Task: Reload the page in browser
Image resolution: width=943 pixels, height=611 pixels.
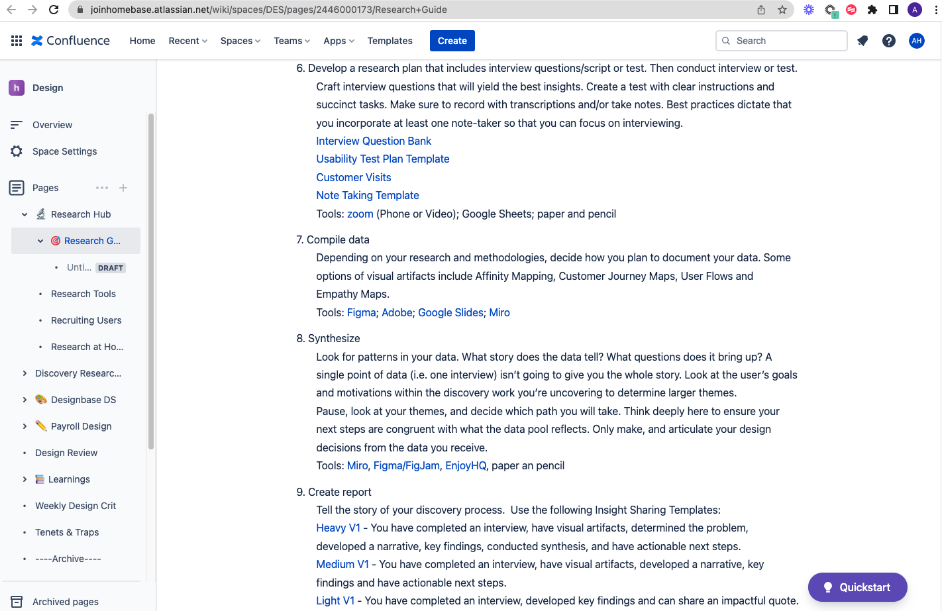Action: [x=54, y=10]
